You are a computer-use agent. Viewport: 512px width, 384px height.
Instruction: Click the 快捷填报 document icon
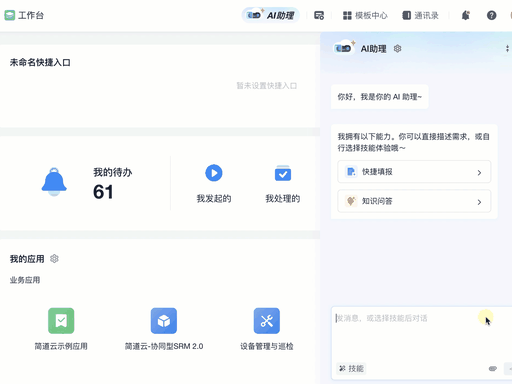351,172
